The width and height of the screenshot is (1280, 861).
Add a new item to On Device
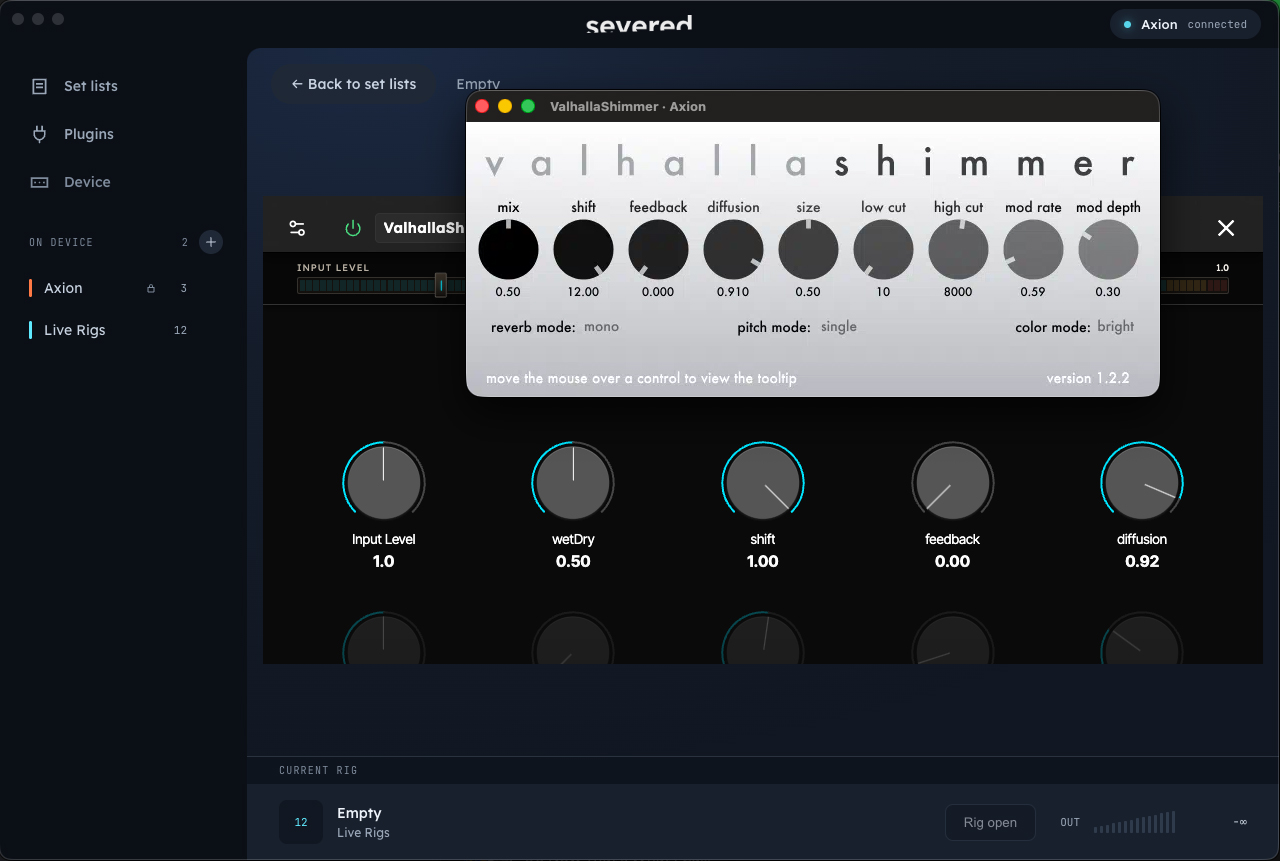point(210,242)
